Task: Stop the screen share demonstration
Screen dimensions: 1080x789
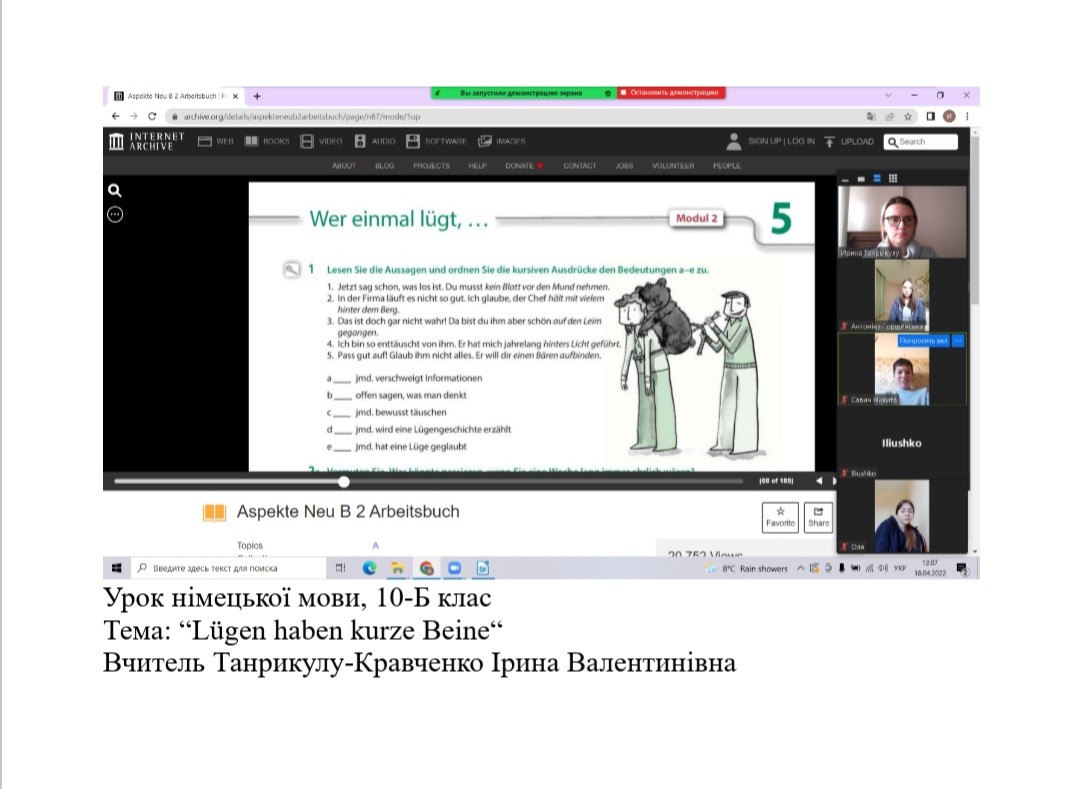Action: (x=671, y=93)
